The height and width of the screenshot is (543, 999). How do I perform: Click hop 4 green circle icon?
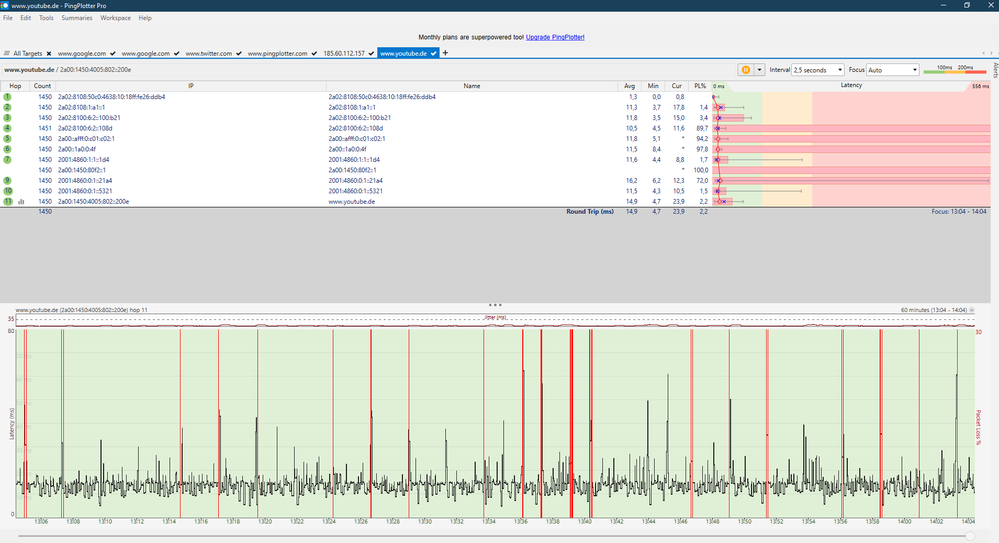point(8,128)
